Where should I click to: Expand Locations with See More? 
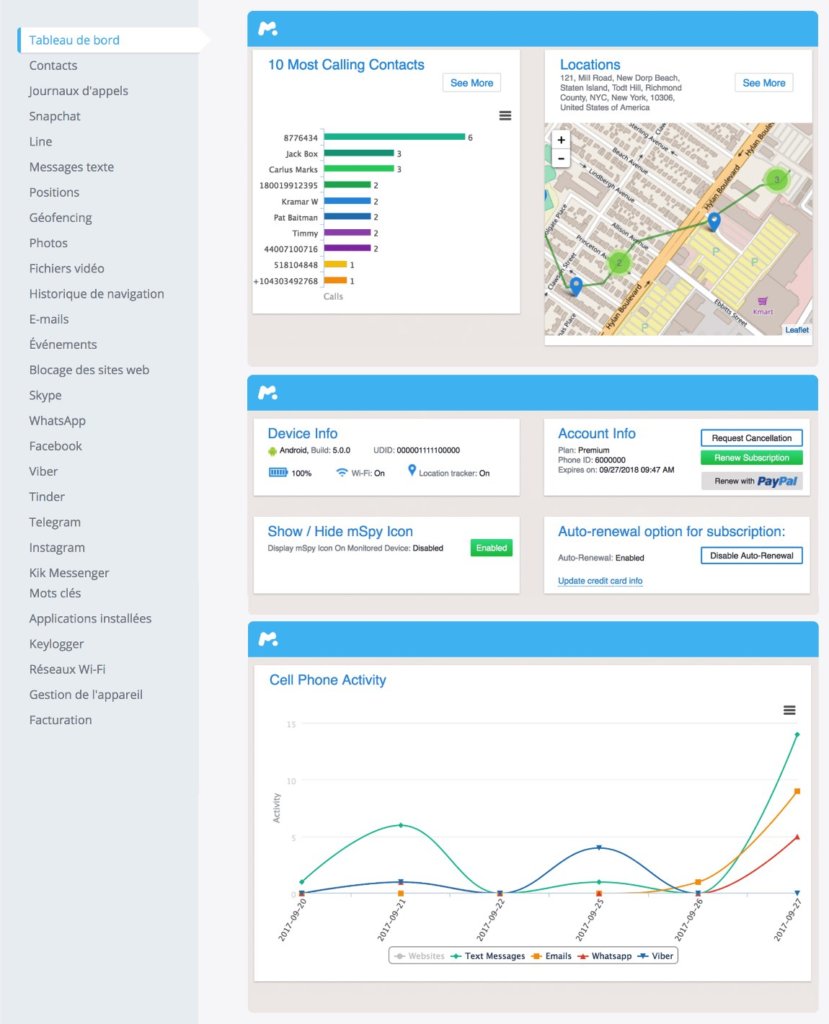pyautogui.click(x=763, y=83)
